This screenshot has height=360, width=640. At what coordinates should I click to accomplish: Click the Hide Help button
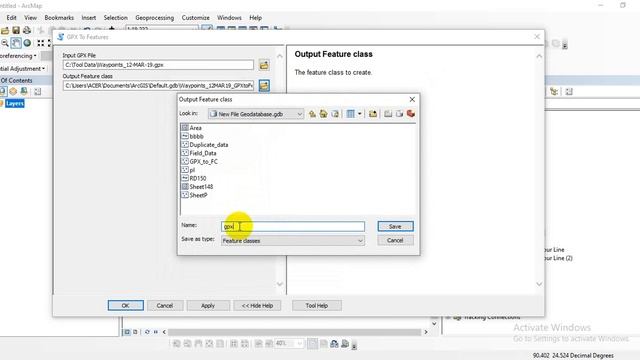257,305
